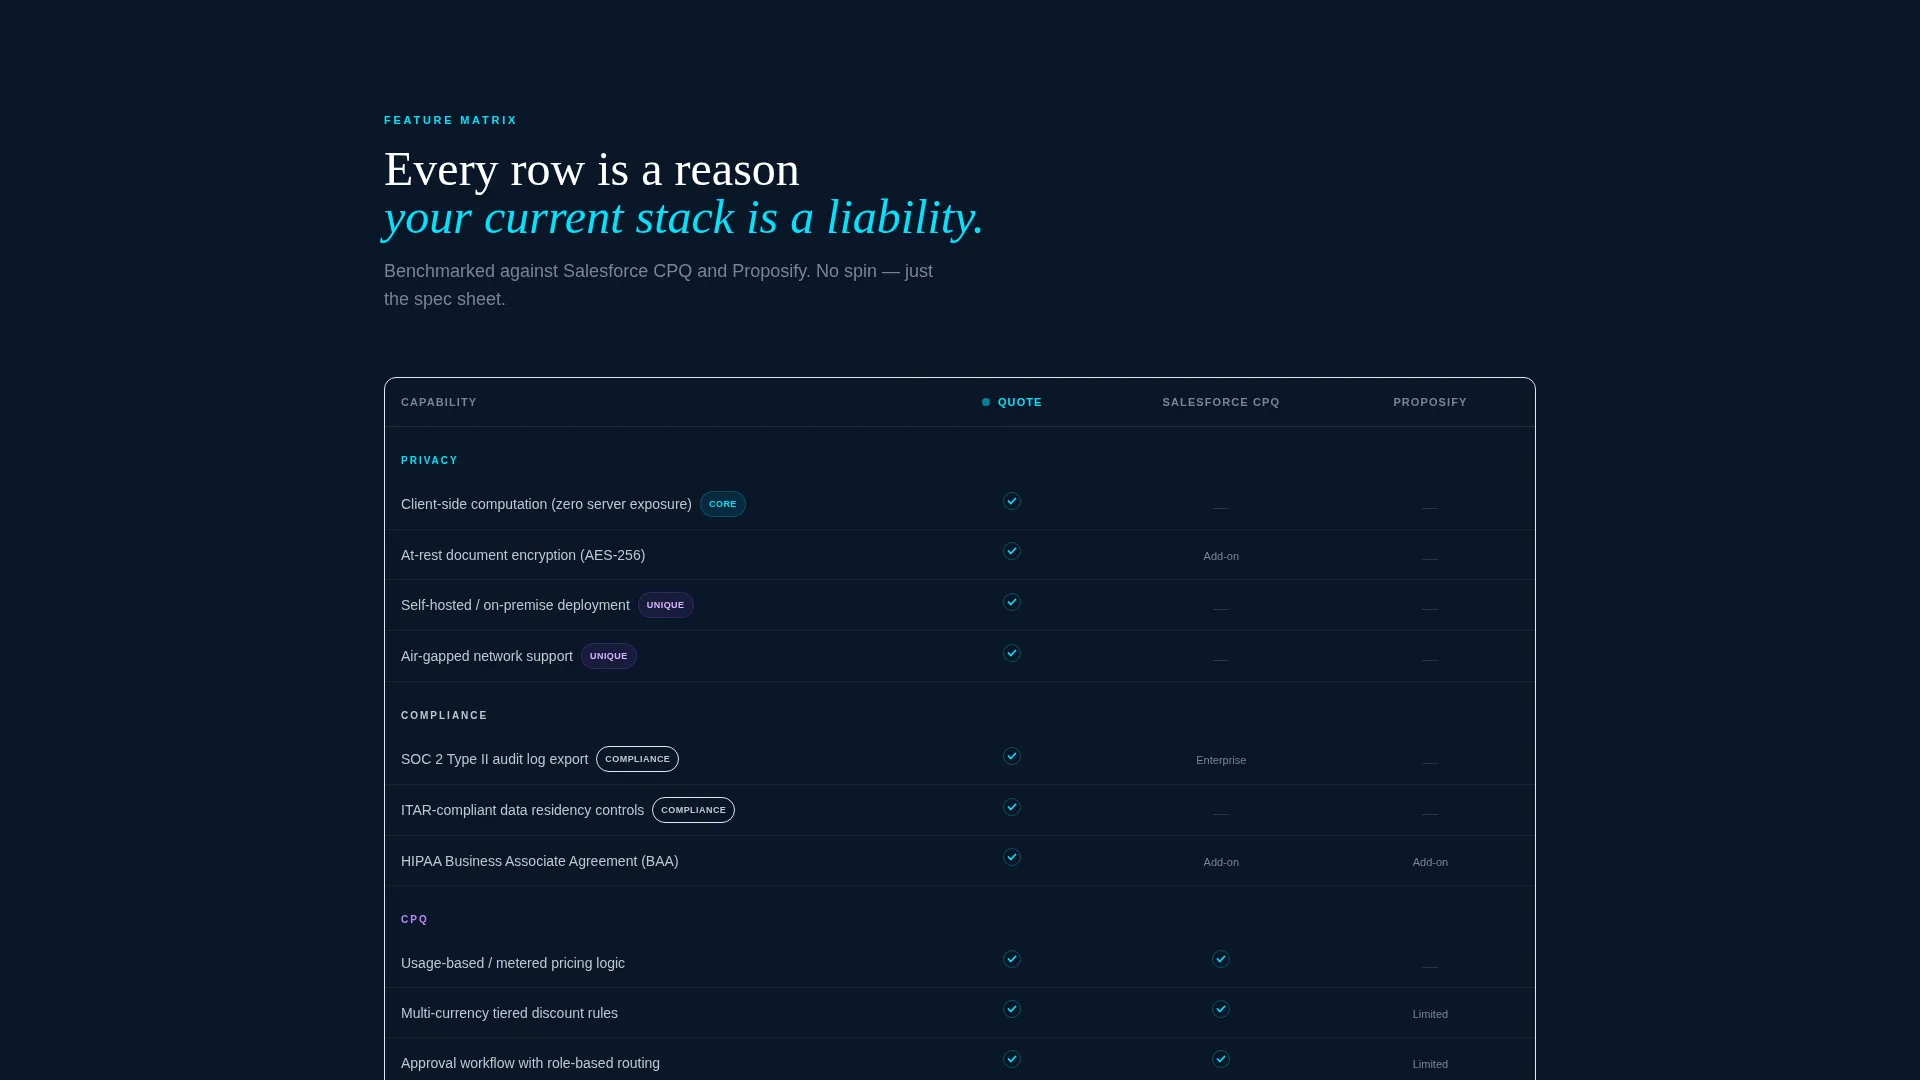Click 'Usage-based / metered pricing logic' label
Screen dimensions: 1920x1080
click(x=513, y=963)
